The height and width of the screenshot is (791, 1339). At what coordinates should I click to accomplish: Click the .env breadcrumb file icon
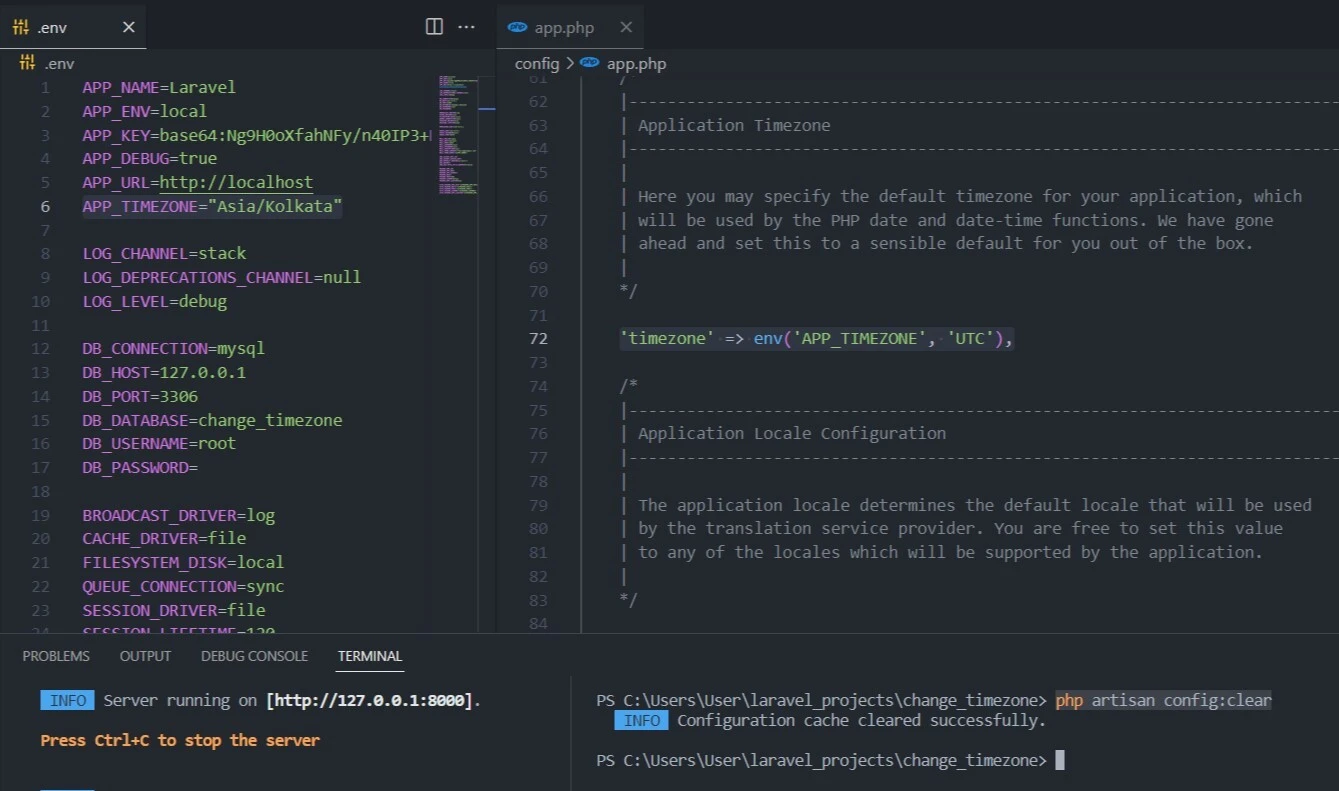click(x=27, y=63)
